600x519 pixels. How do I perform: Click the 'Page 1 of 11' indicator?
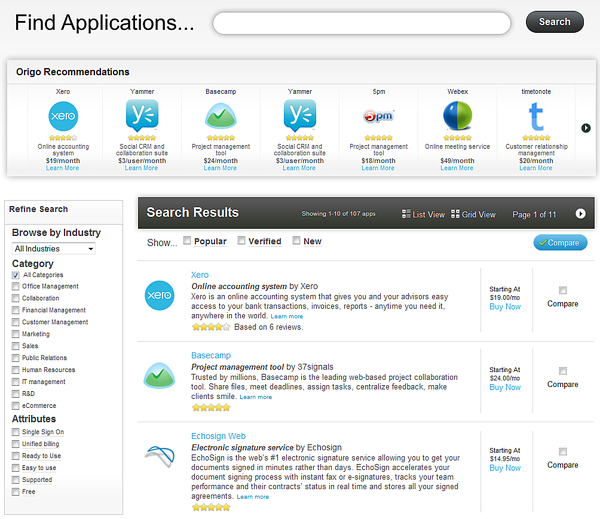pyautogui.click(x=534, y=215)
